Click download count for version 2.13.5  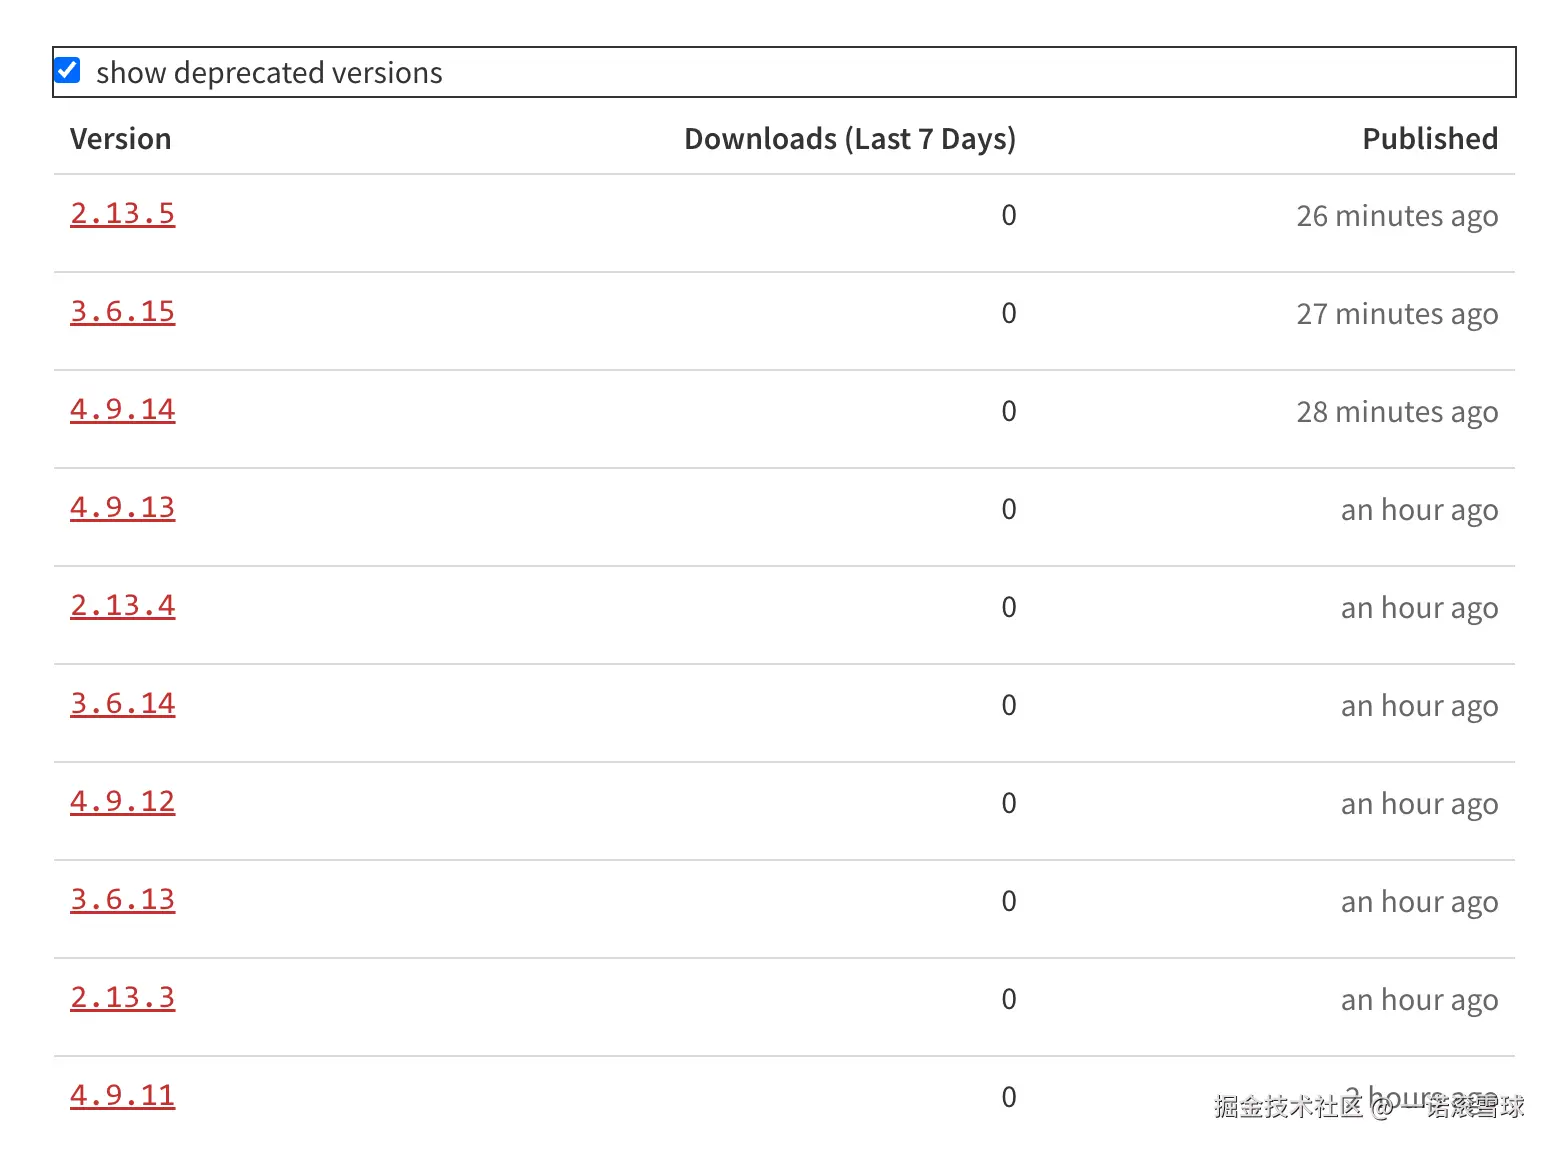pyautogui.click(x=1008, y=215)
